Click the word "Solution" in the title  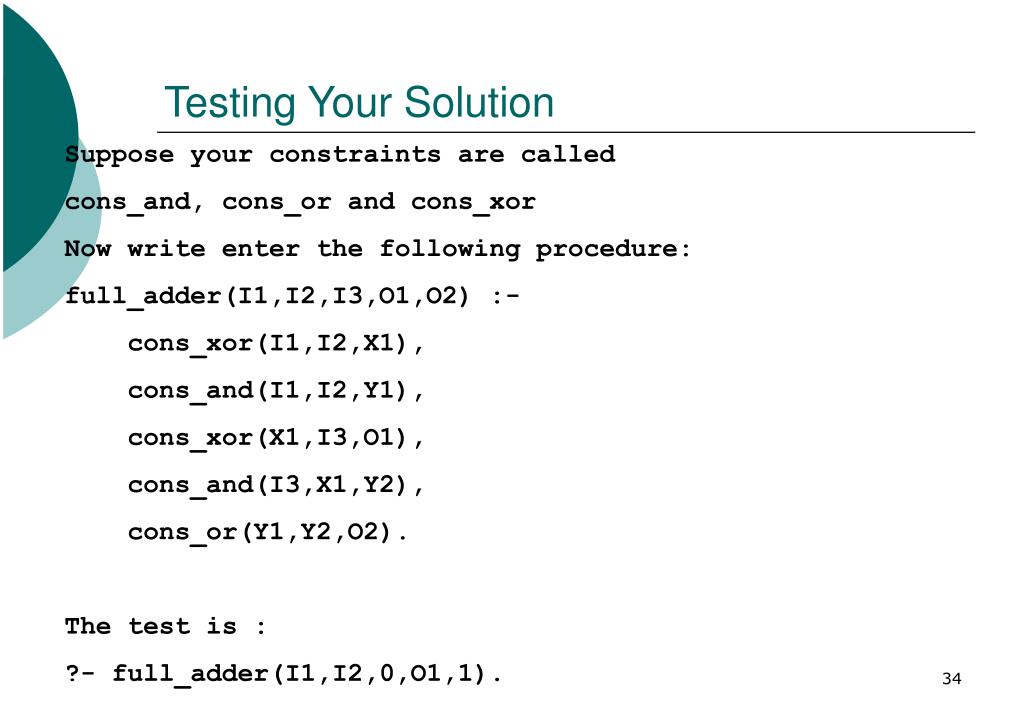[479, 103]
